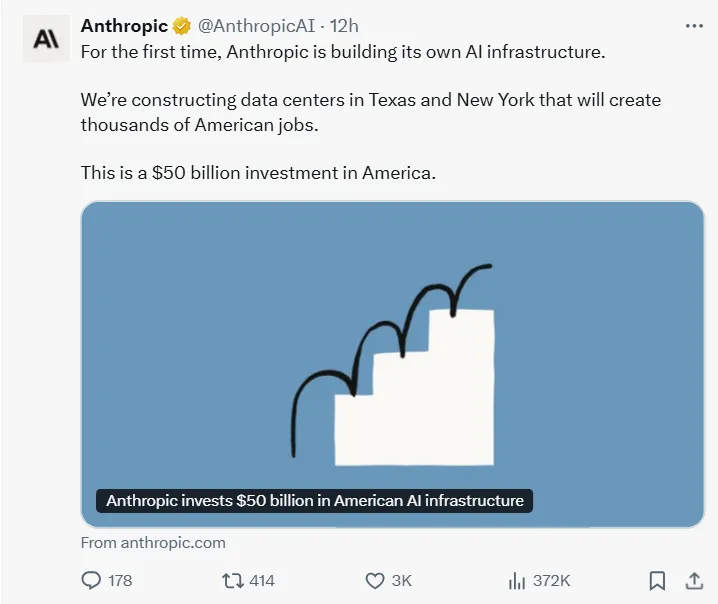Screen dimensions: 718x604
Task: Click the 414 reposts count
Action: 262,580
